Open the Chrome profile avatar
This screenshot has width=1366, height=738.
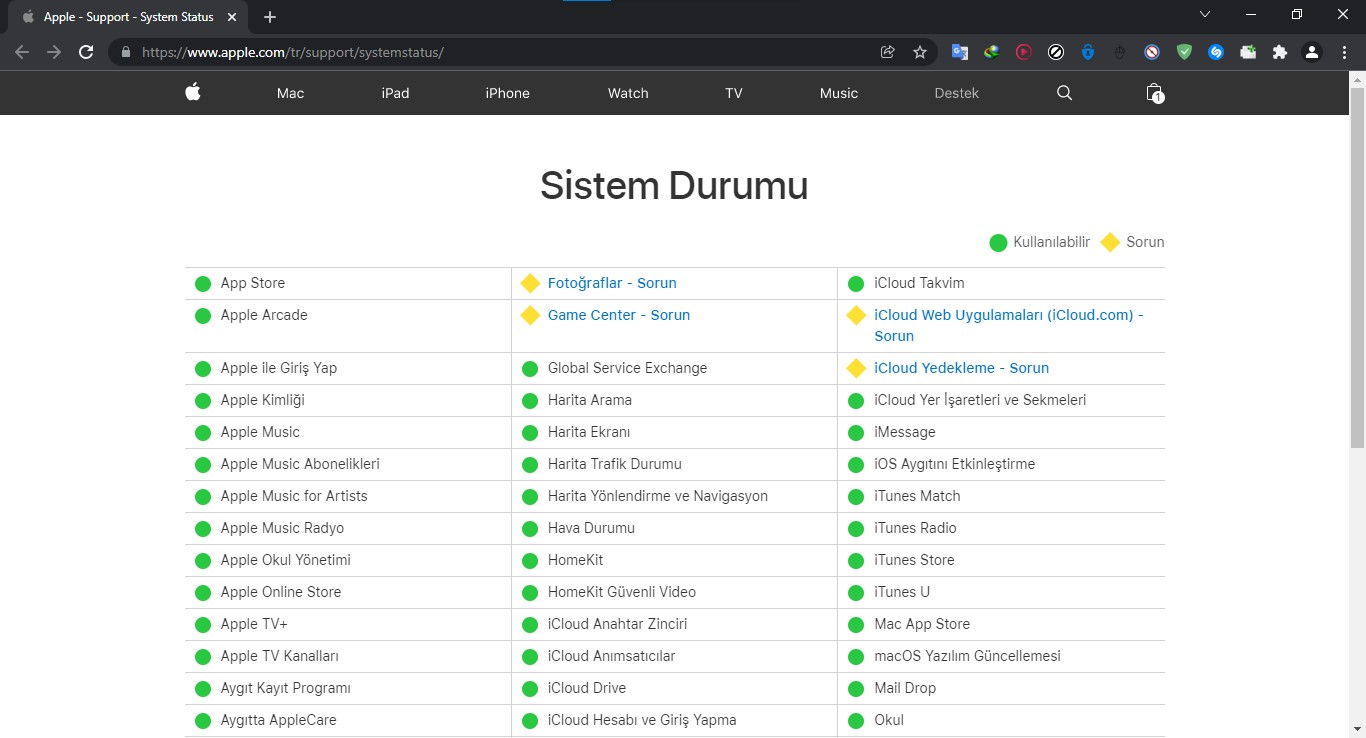(1312, 52)
